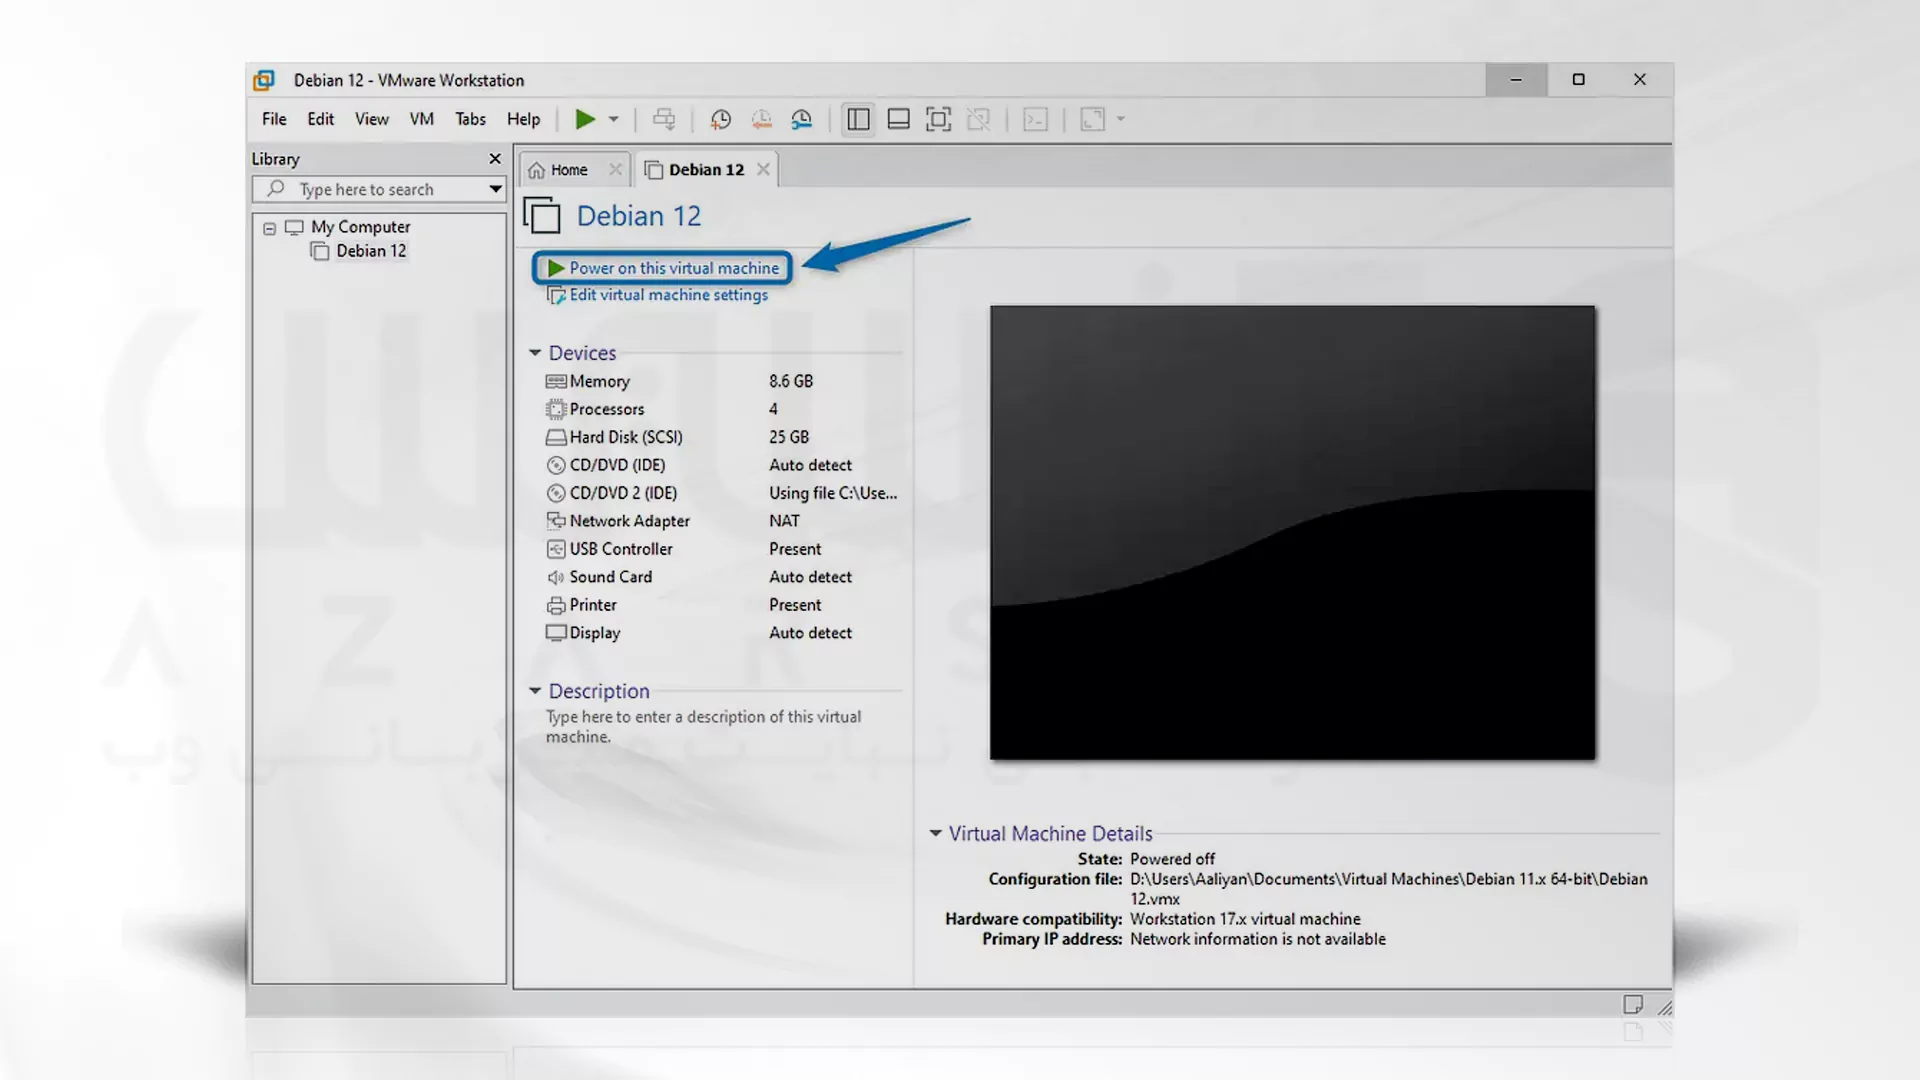Image resolution: width=1920 pixels, height=1080 pixels.
Task: Click the VMware Workstation title bar logo
Action: 264,80
